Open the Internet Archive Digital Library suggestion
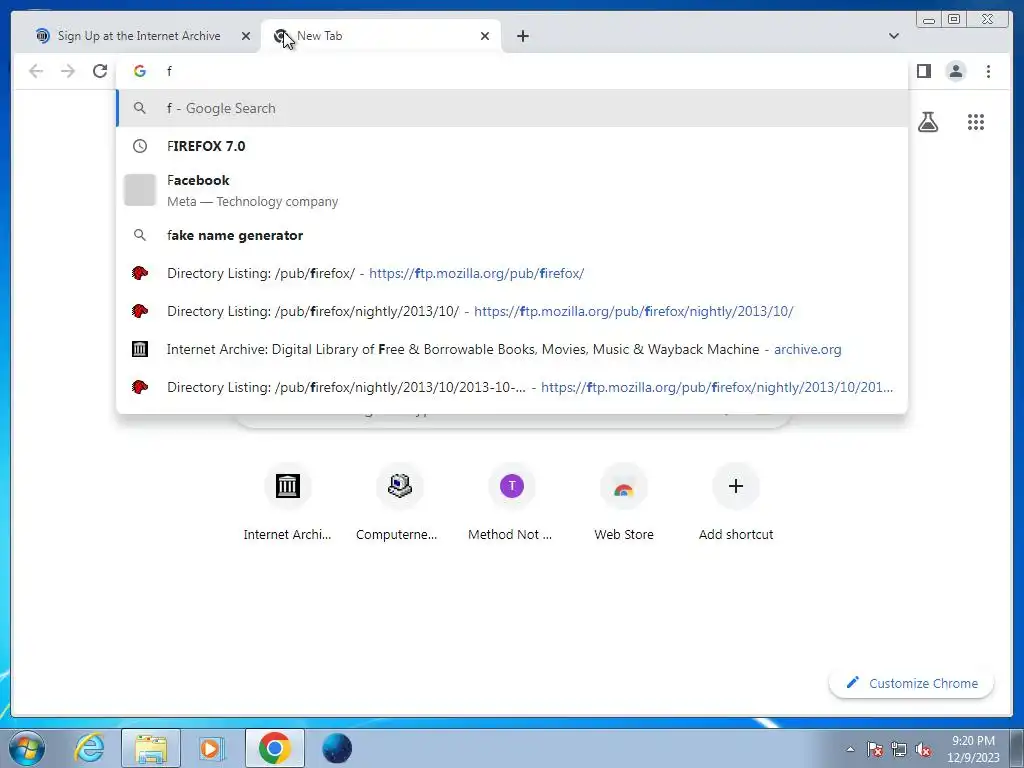Image resolution: width=1024 pixels, height=768 pixels. click(512, 349)
